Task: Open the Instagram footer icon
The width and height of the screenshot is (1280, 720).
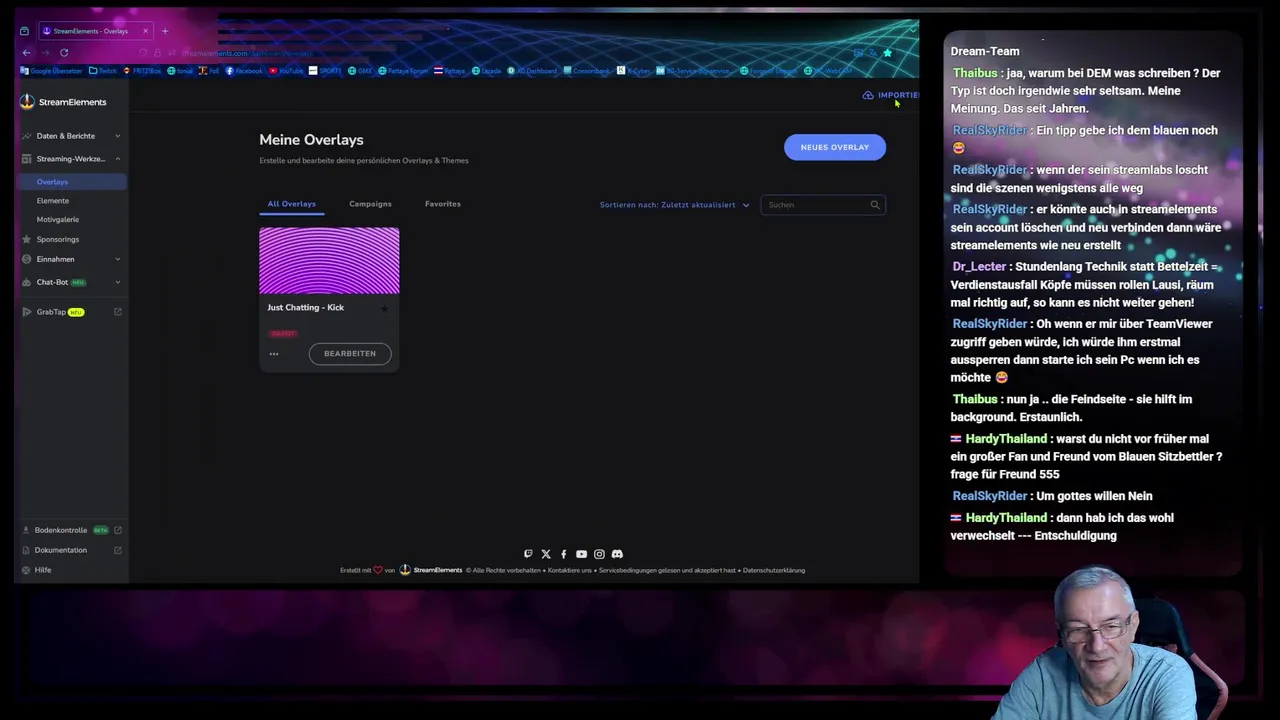Action: pyautogui.click(x=599, y=554)
